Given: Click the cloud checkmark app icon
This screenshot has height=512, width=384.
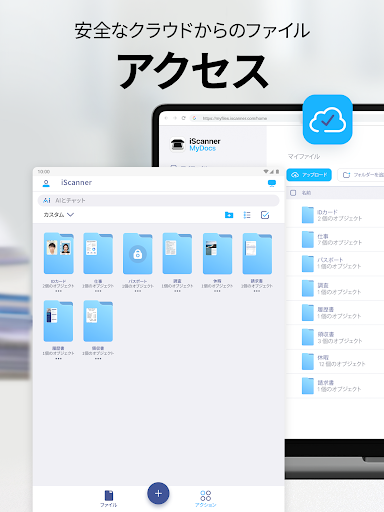Looking at the screenshot, I should point(328,120).
